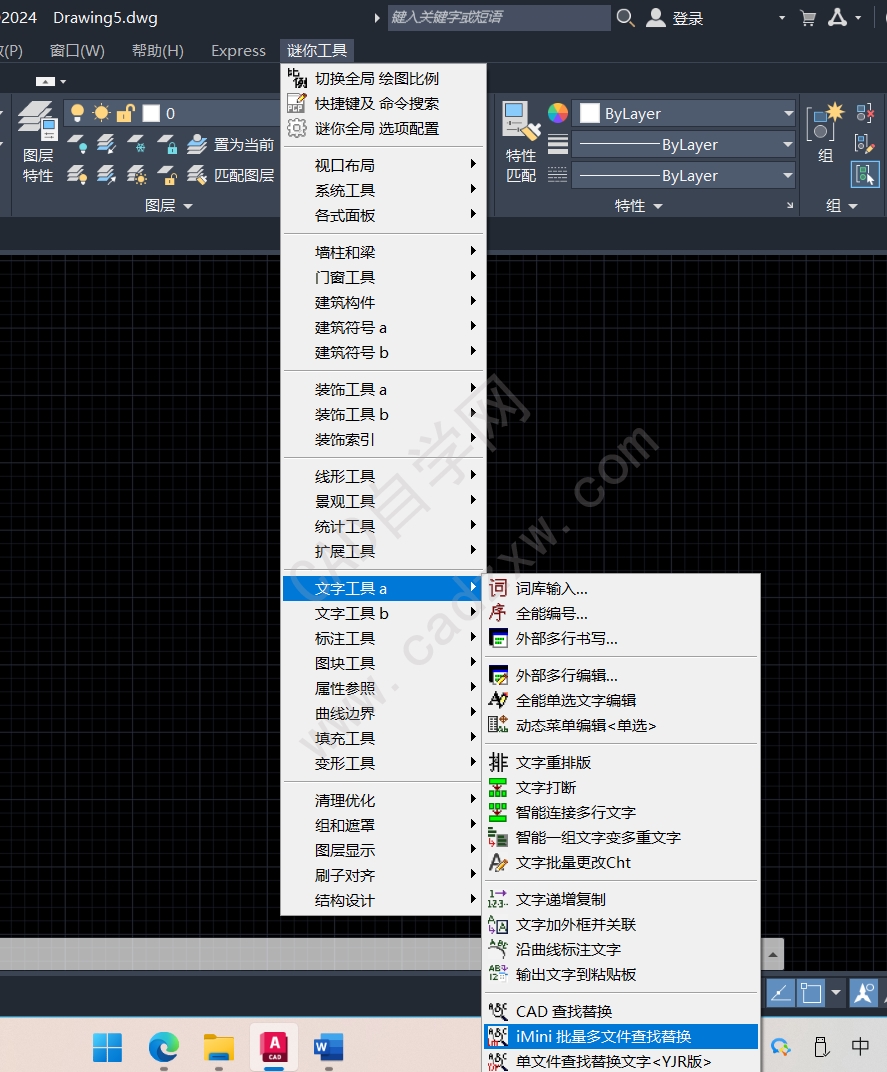
Task: Open 结构设计 submenu entry
Action: click(x=383, y=900)
